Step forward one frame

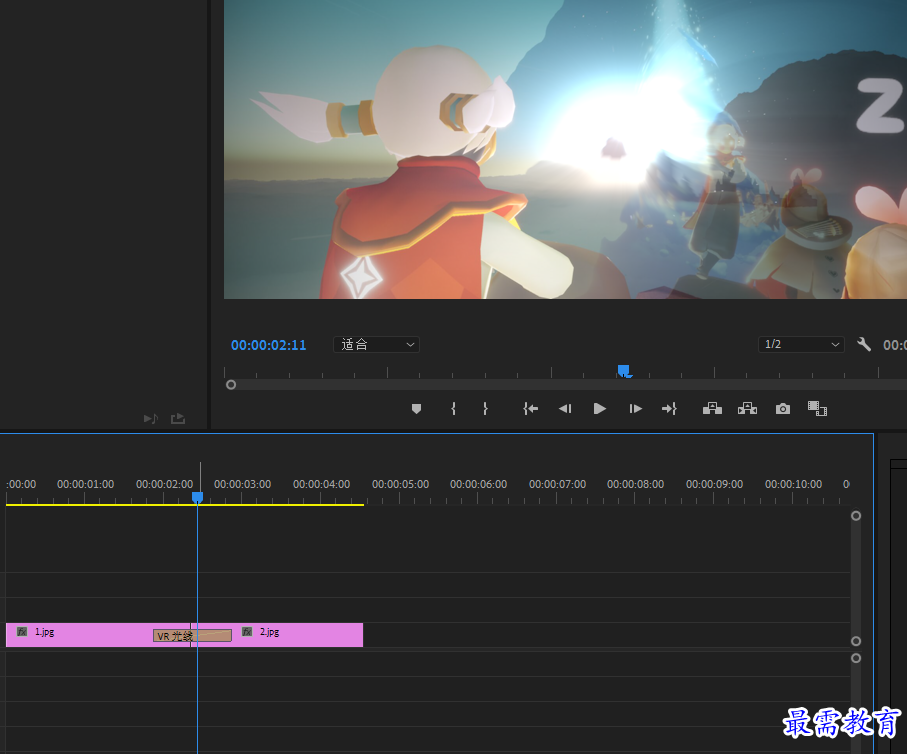pyautogui.click(x=635, y=409)
